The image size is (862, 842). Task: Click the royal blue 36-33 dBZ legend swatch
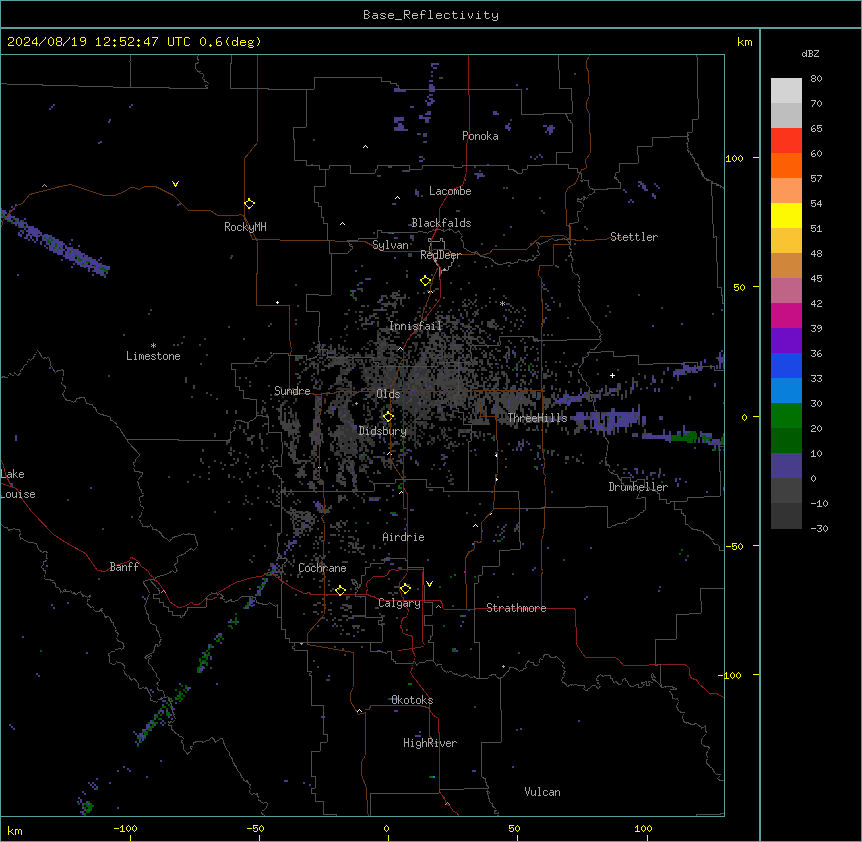pos(786,365)
